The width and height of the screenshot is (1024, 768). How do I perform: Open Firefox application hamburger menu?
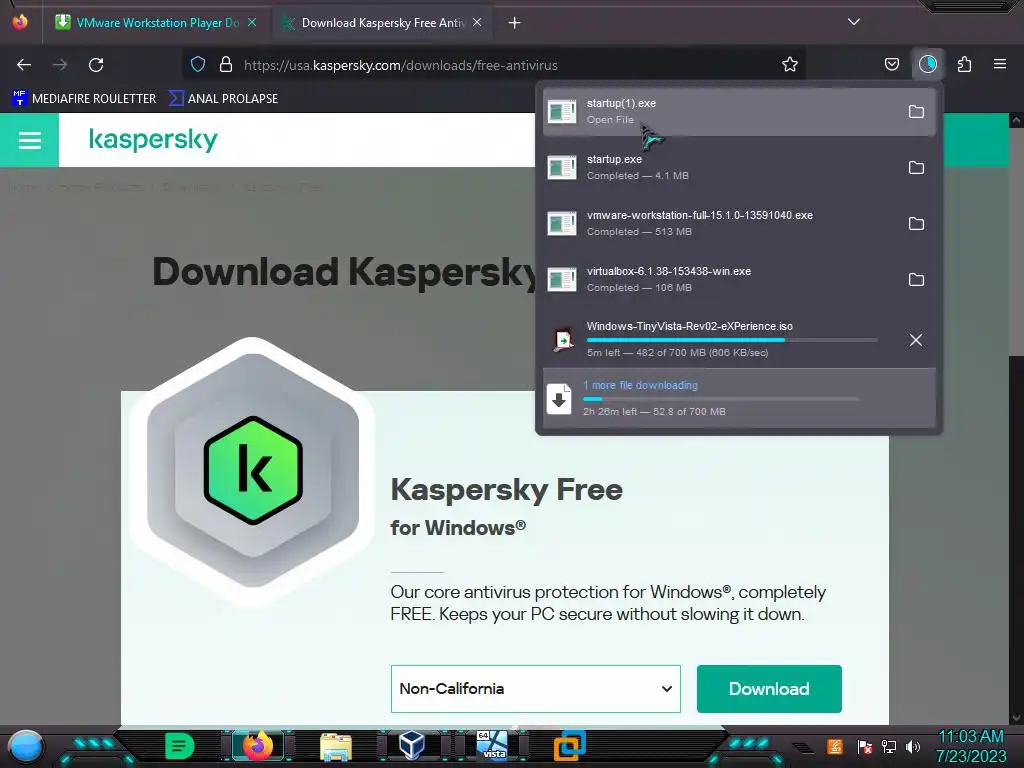click(1000, 64)
